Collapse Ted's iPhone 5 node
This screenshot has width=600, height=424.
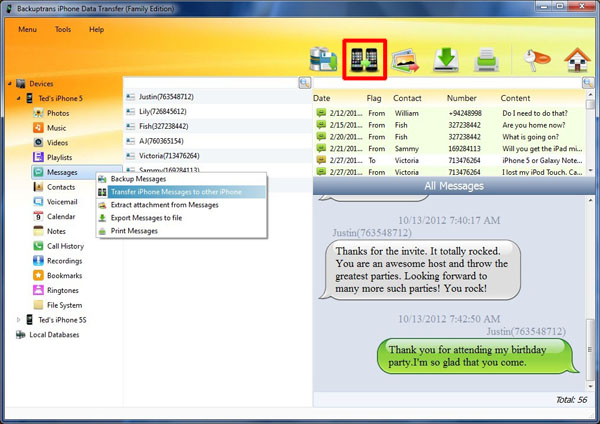(x=18, y=98)
